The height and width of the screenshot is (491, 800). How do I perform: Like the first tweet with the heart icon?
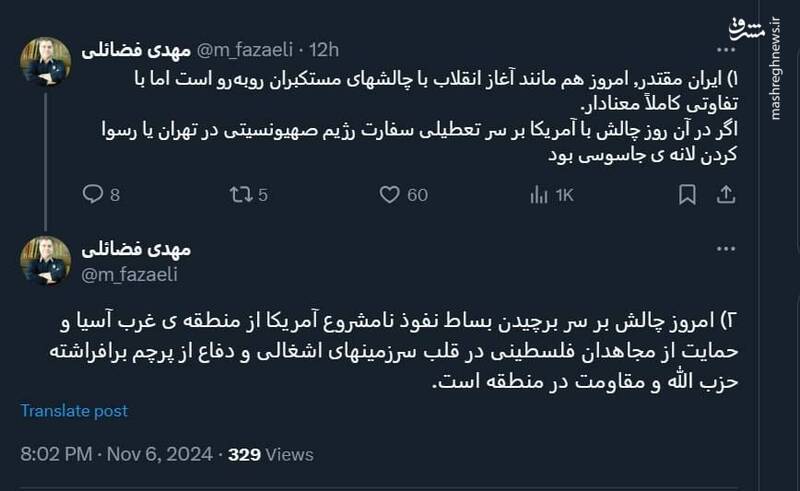[390, 195]
